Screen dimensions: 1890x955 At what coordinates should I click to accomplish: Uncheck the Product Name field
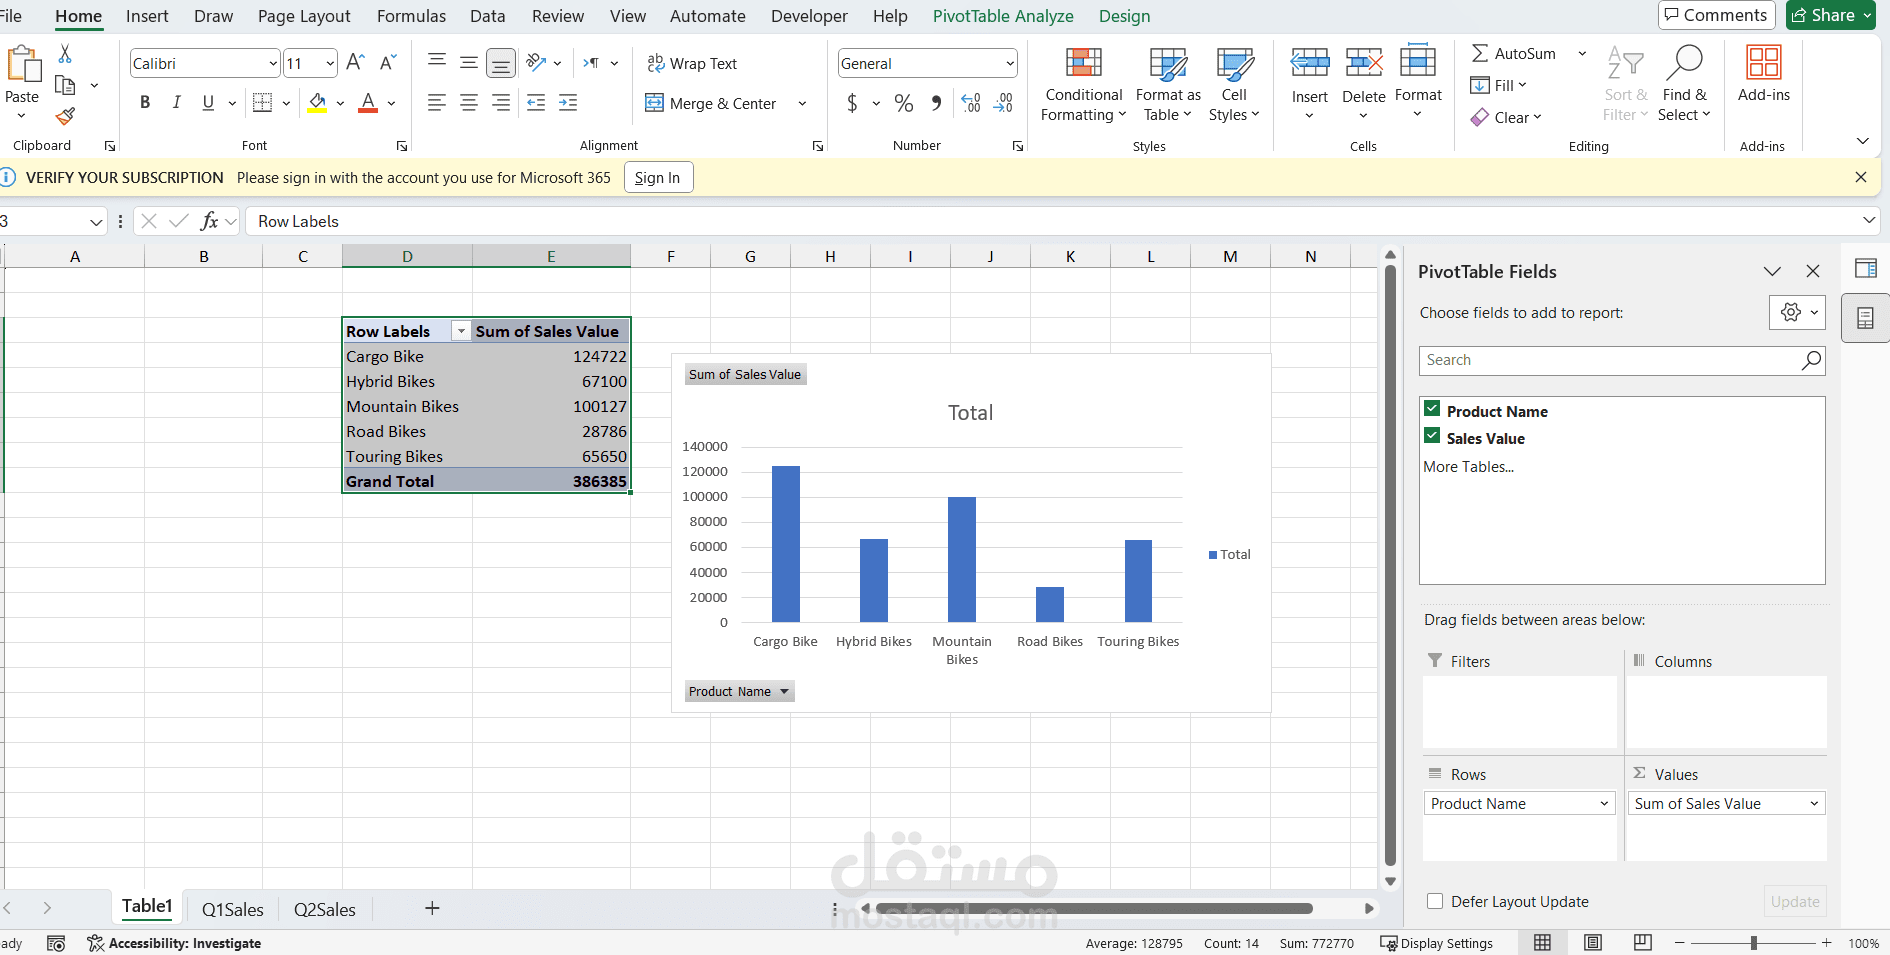click(x=1433, y=408)
